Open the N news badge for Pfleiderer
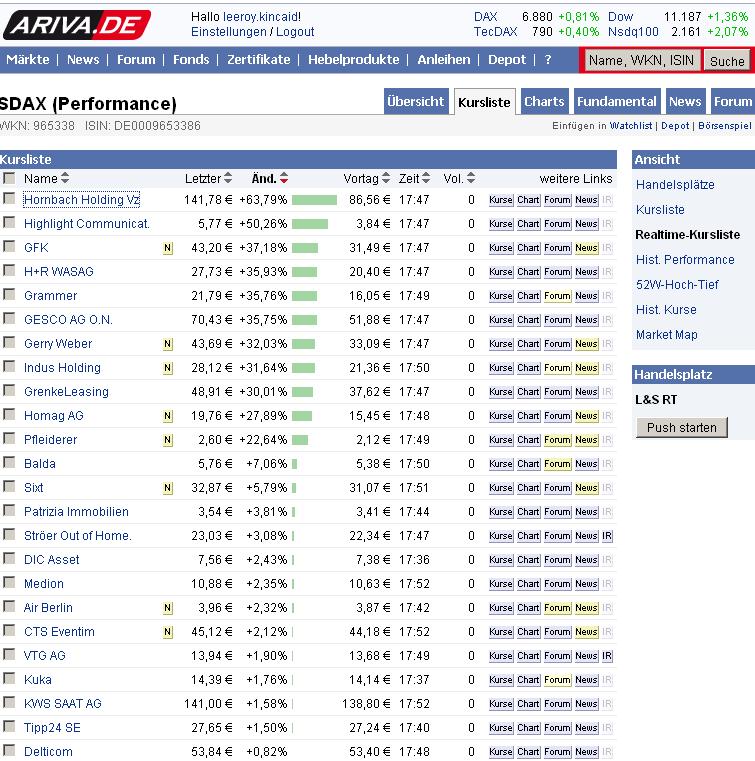 (168, 440)
